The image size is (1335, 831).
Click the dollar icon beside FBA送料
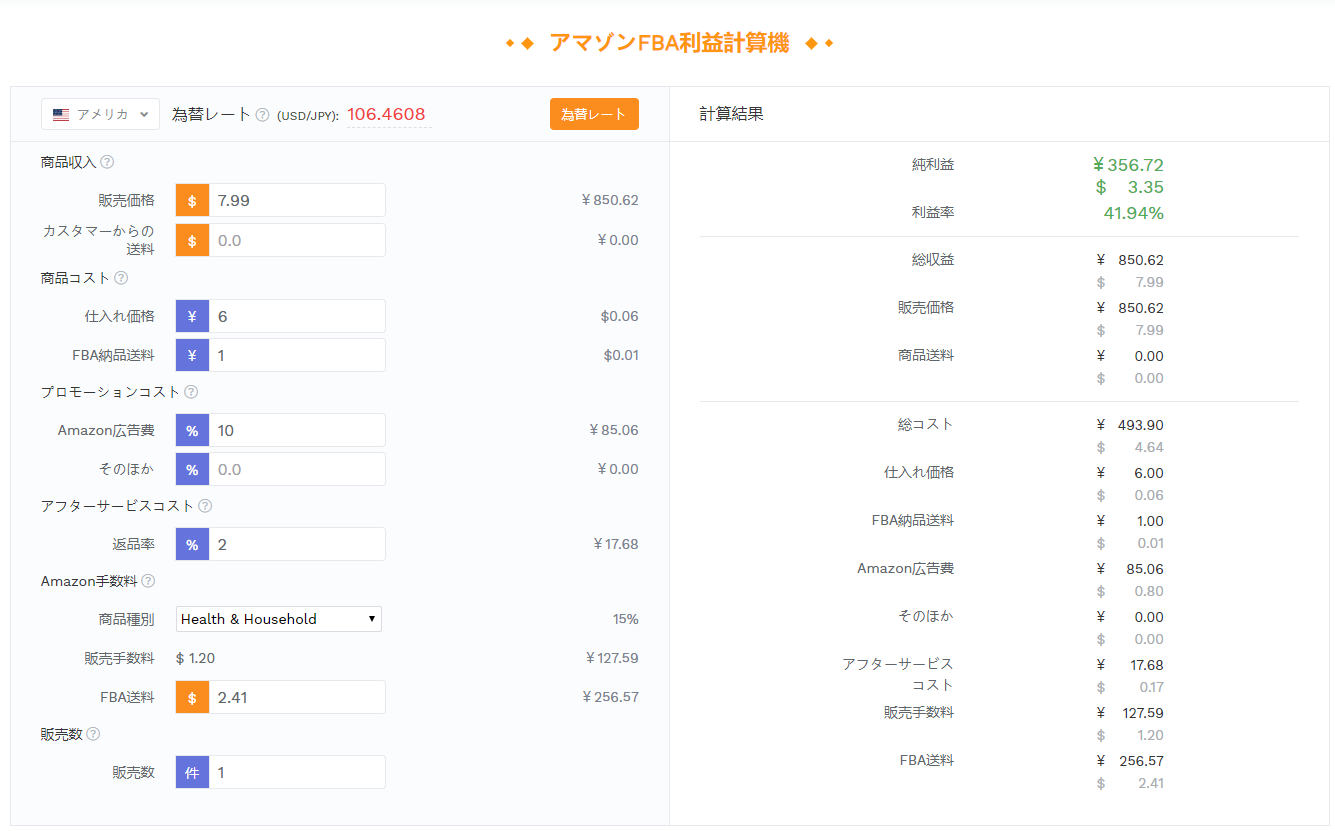click(x=192, y=697)
